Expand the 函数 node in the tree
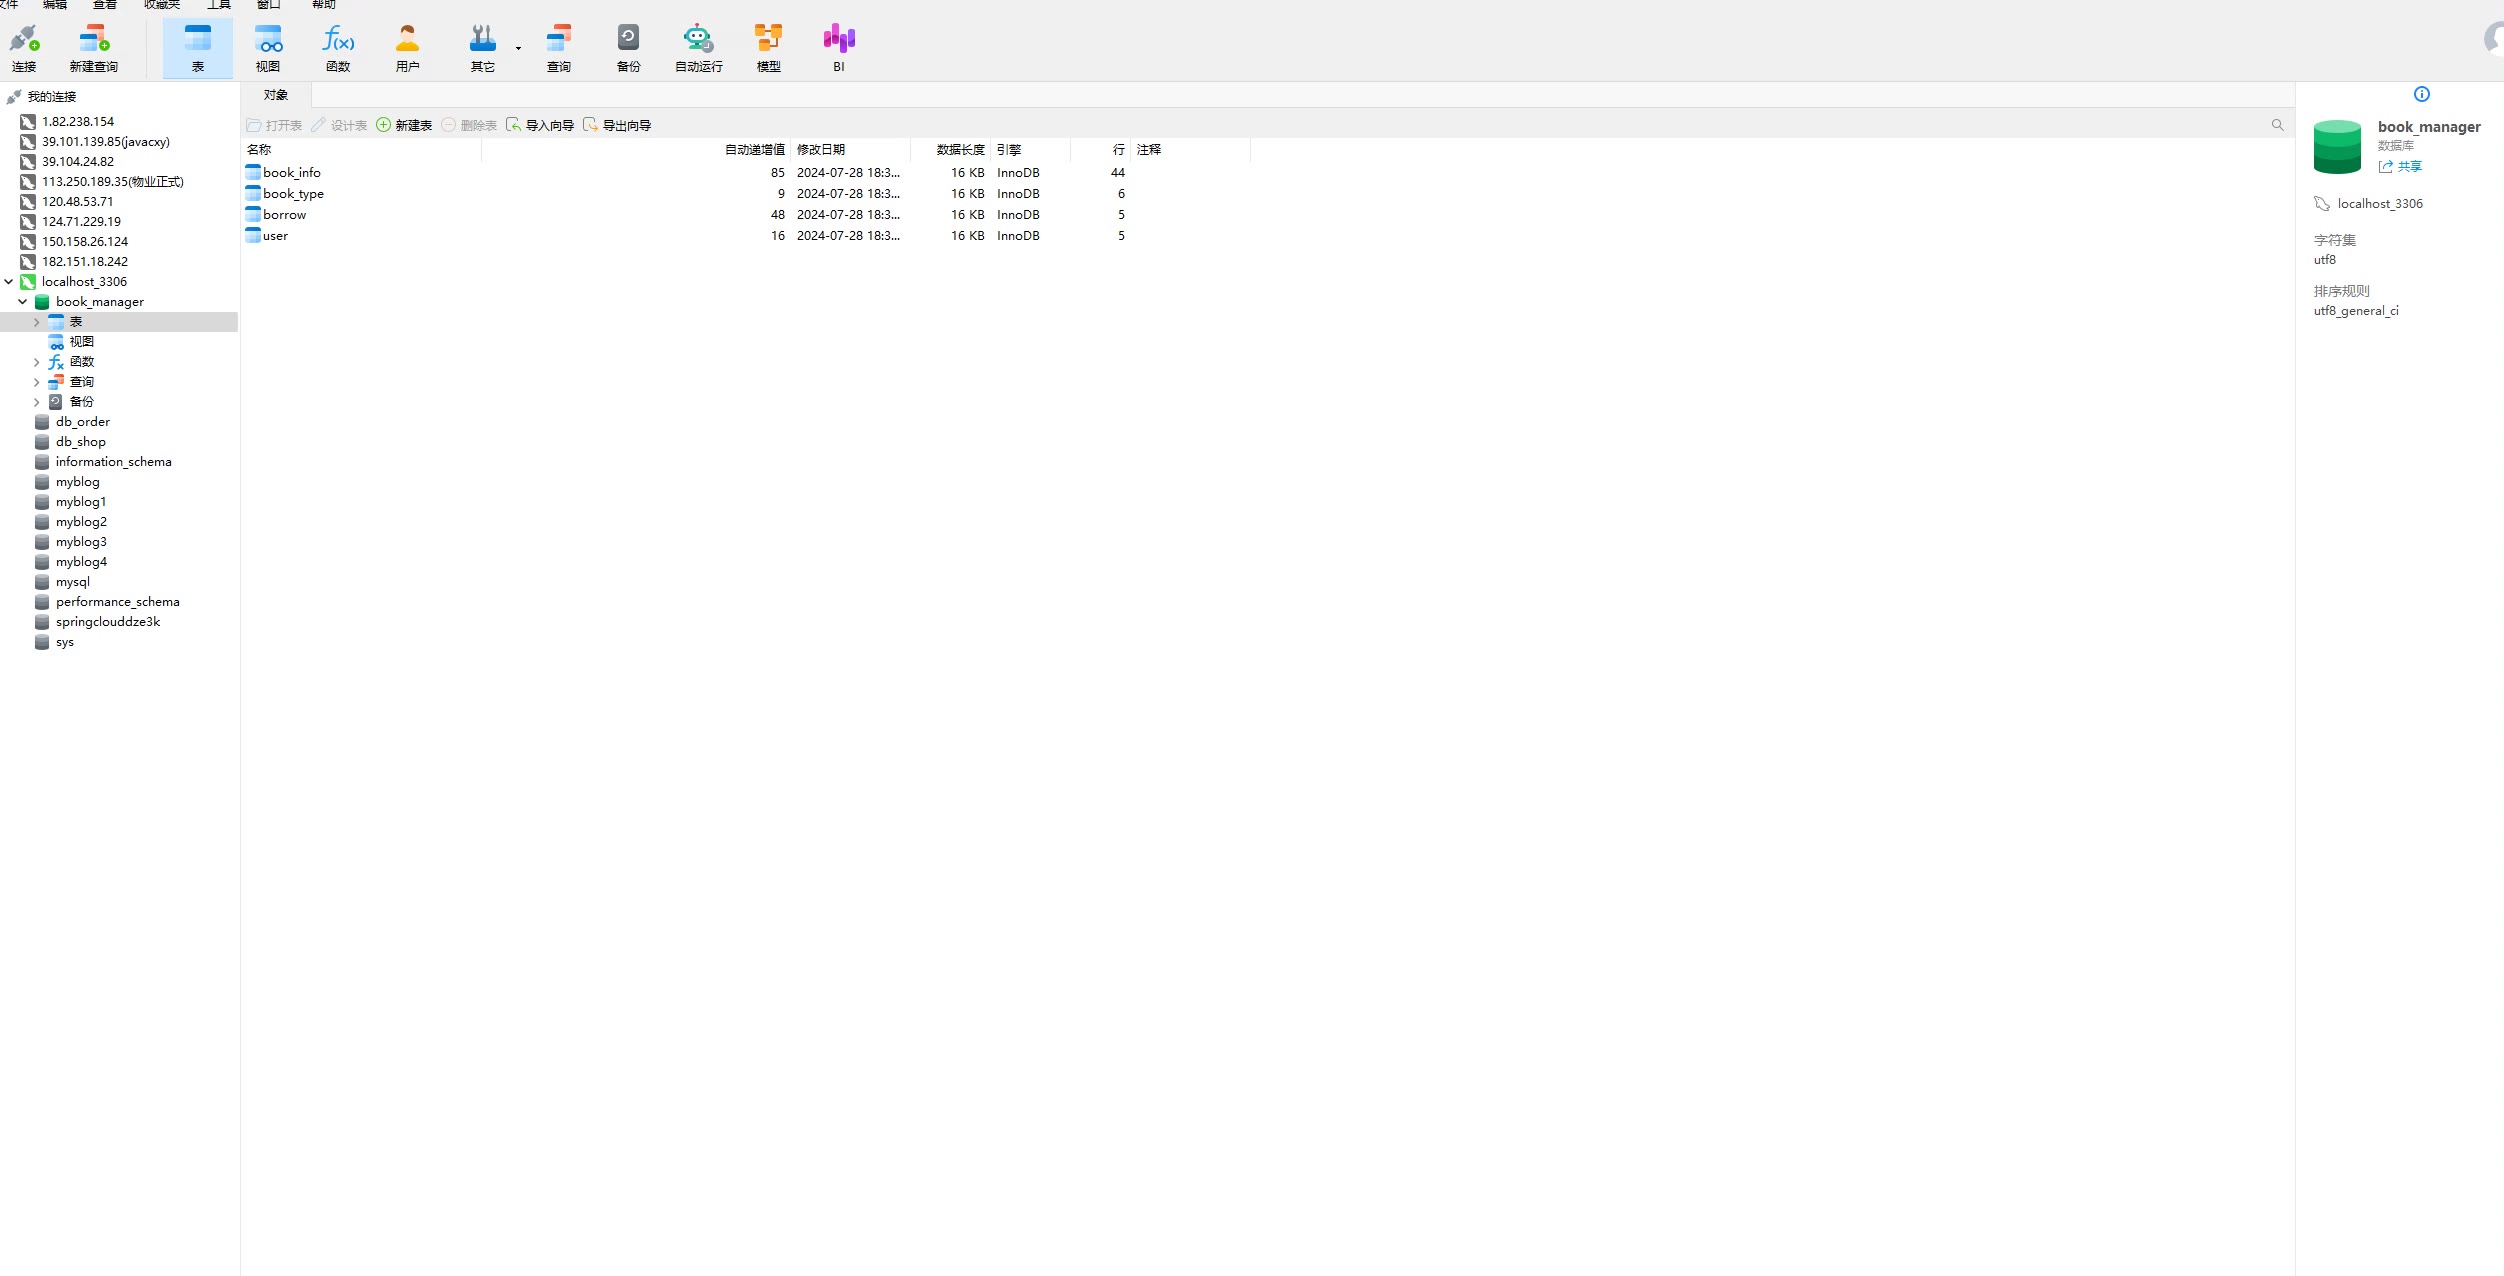The width and height of the screenshot is (2504, 1276). click(x=37, y=362)
